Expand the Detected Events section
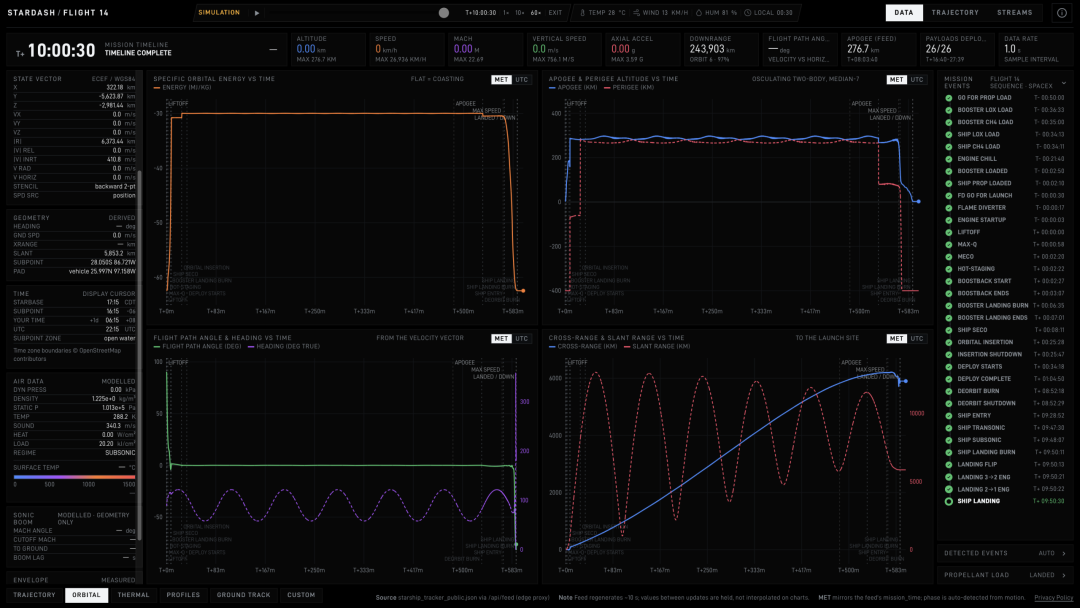Viewport: 1080px width, 608px height. pos(1005,553)
